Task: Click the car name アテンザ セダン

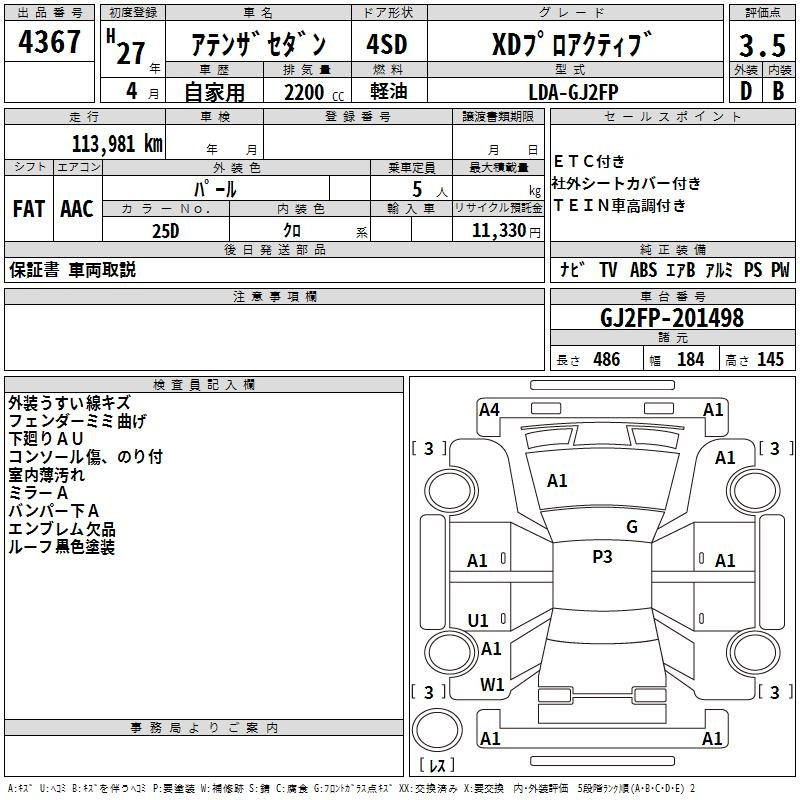Action: (259, 44)
